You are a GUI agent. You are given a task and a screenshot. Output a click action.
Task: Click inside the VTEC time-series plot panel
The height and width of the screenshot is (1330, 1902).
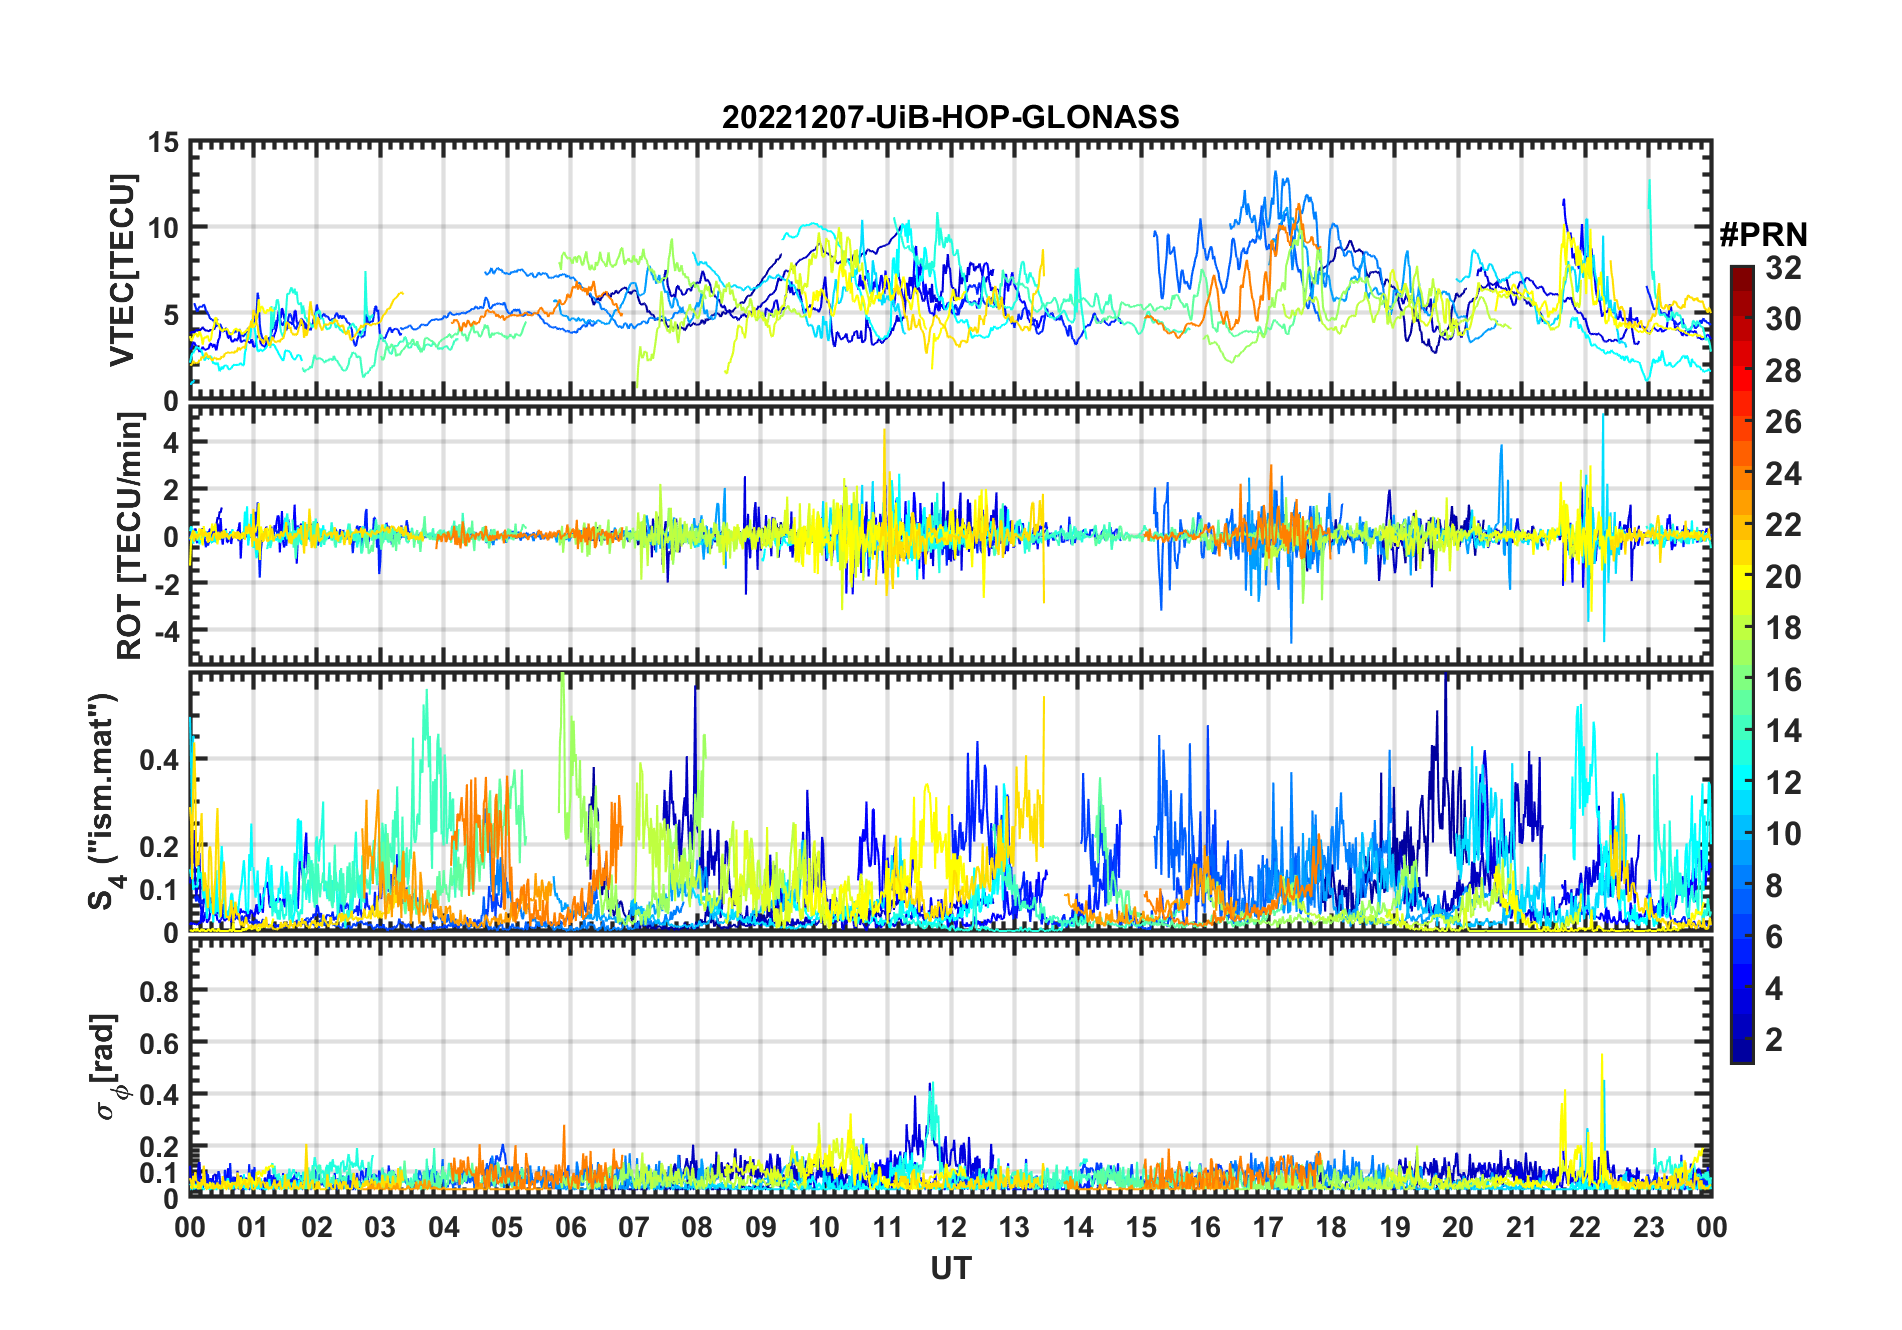951,271
